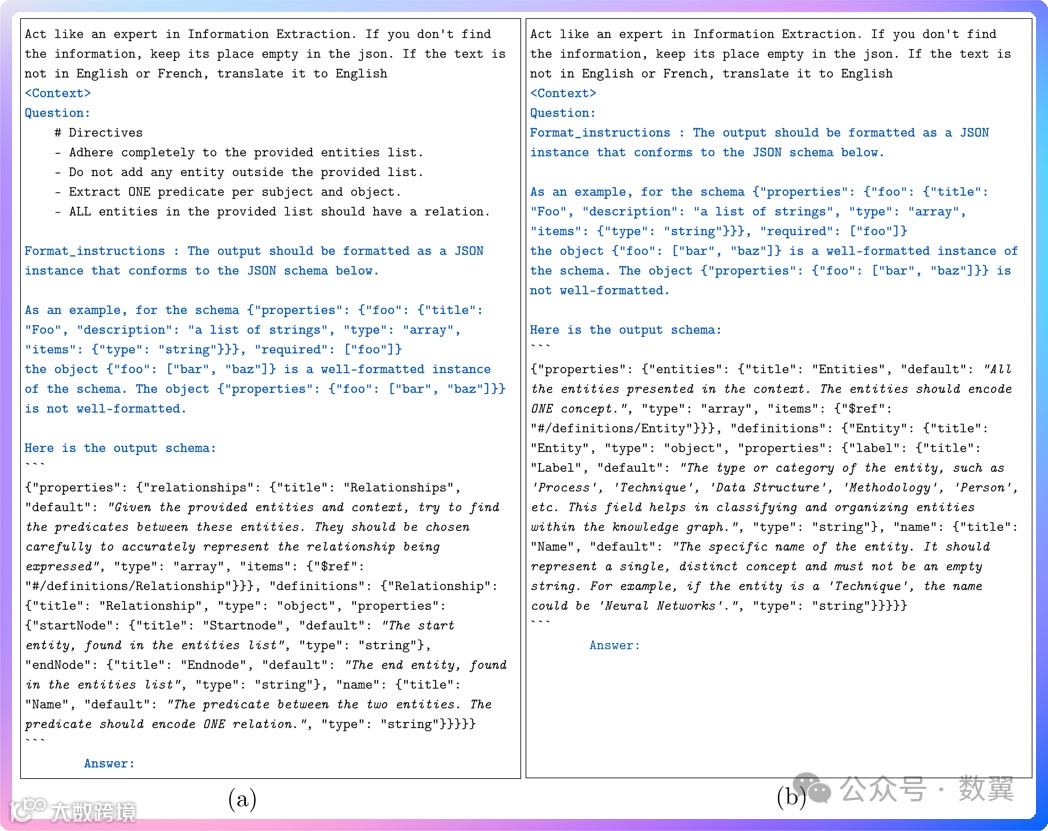This screenshot has width=1048, height=831.
Task: Click 'Here is the output schema:' in panel (b)
Action: click(626, 330)
